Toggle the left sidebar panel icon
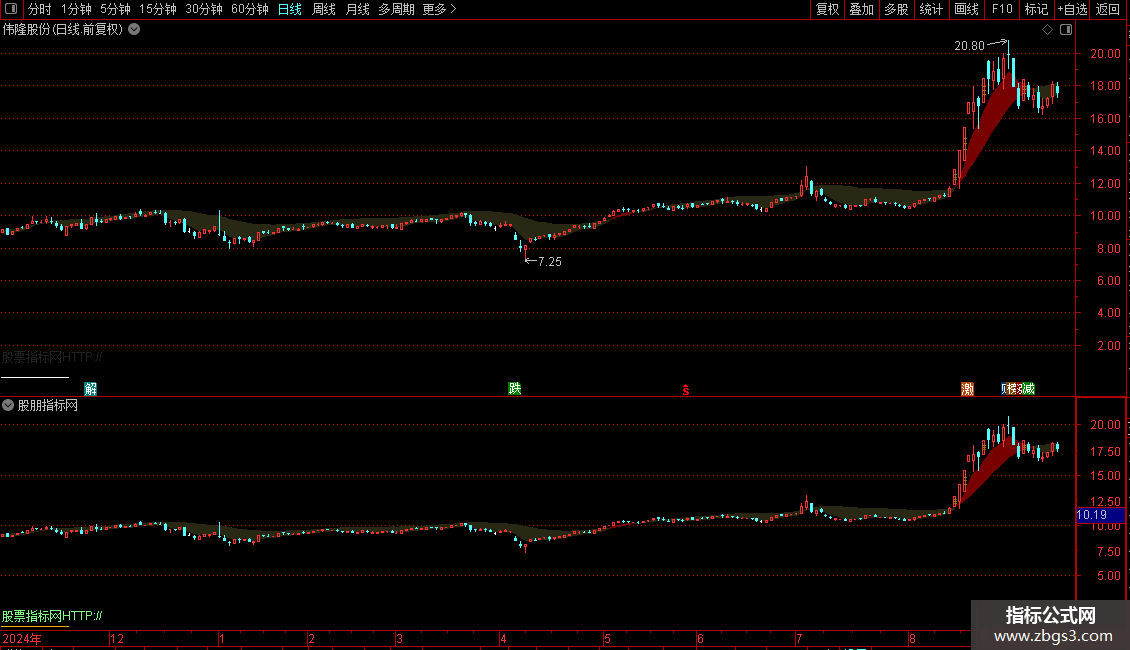1130x650 pixels. [11, 9]
